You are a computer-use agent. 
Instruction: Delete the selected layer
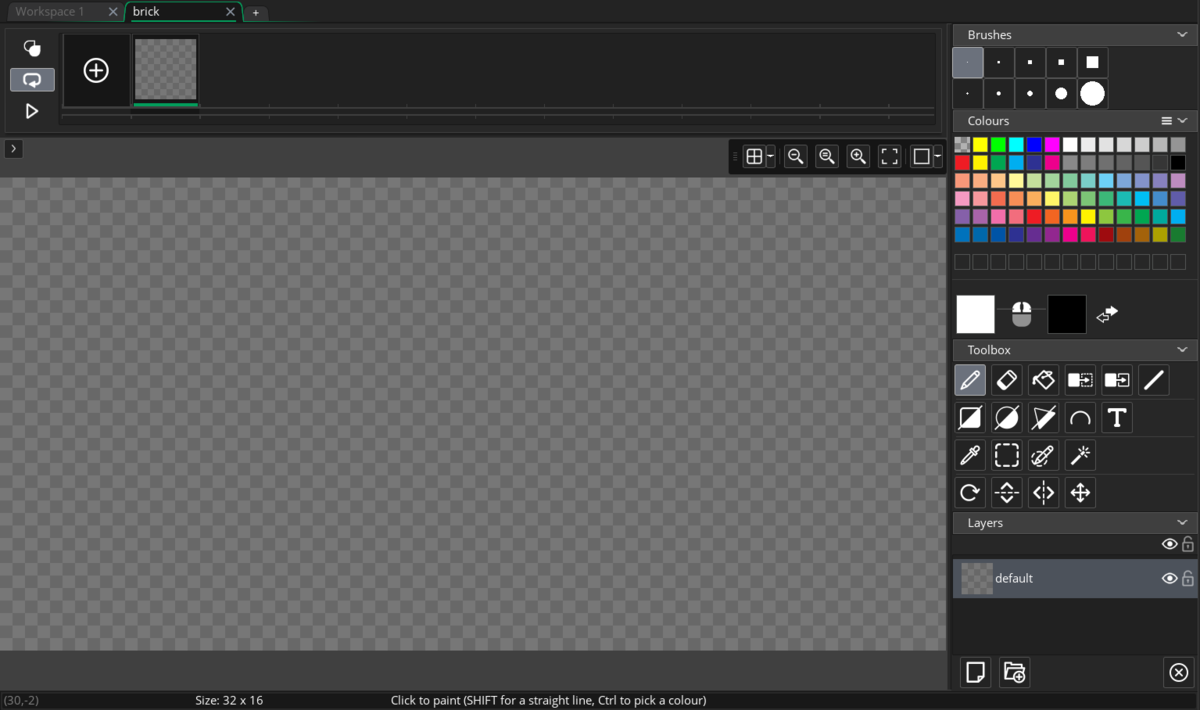coord(1179,672)
